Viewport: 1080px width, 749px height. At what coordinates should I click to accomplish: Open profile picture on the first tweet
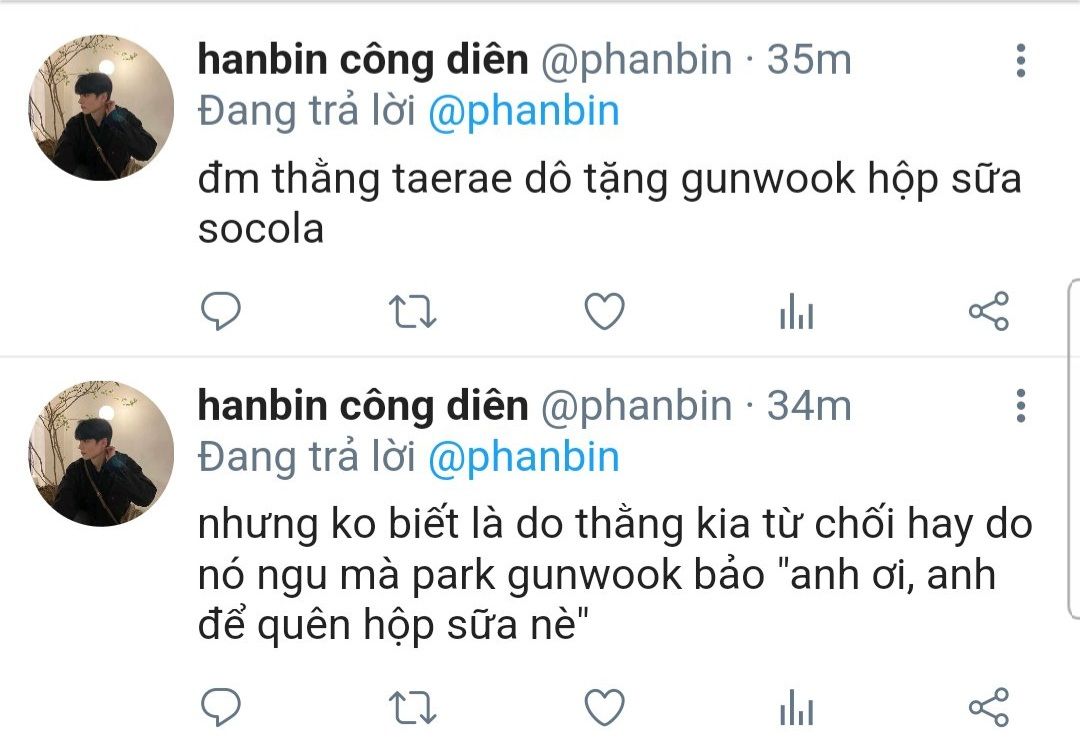[101, 107]
